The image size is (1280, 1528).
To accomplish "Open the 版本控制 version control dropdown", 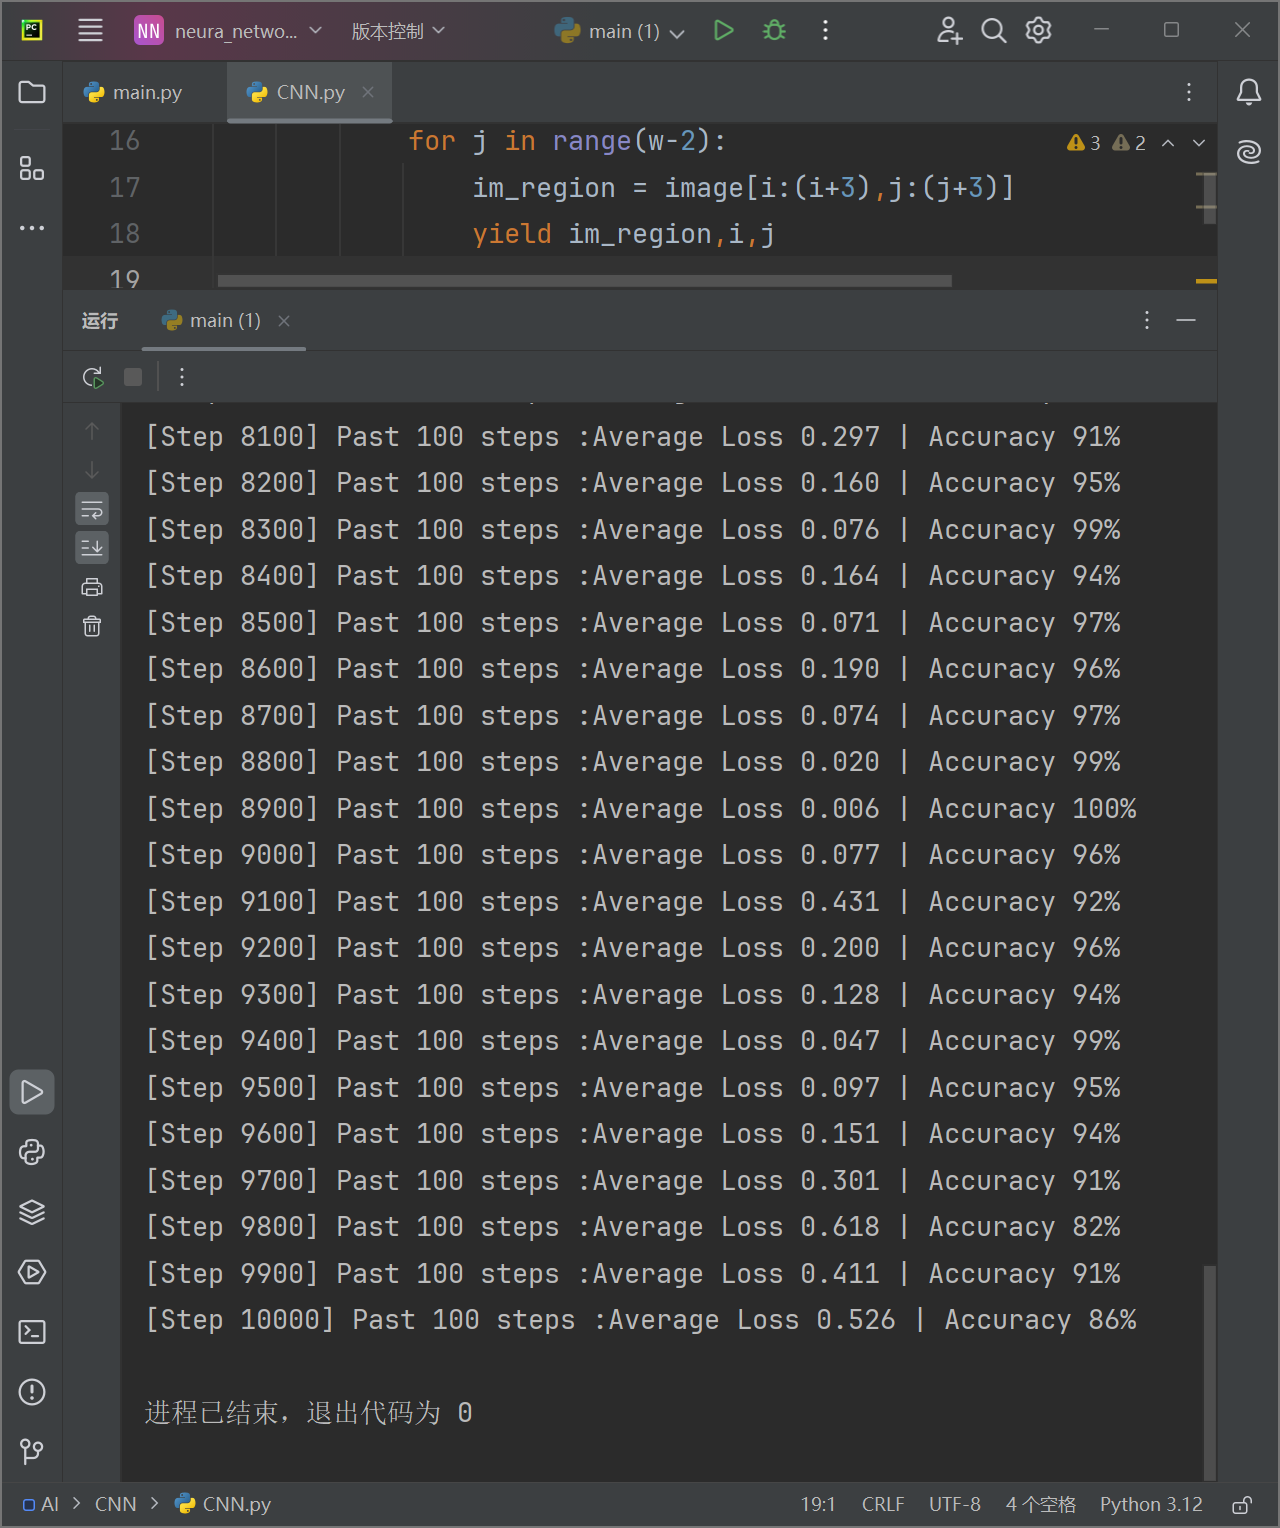I will (398, 31).
